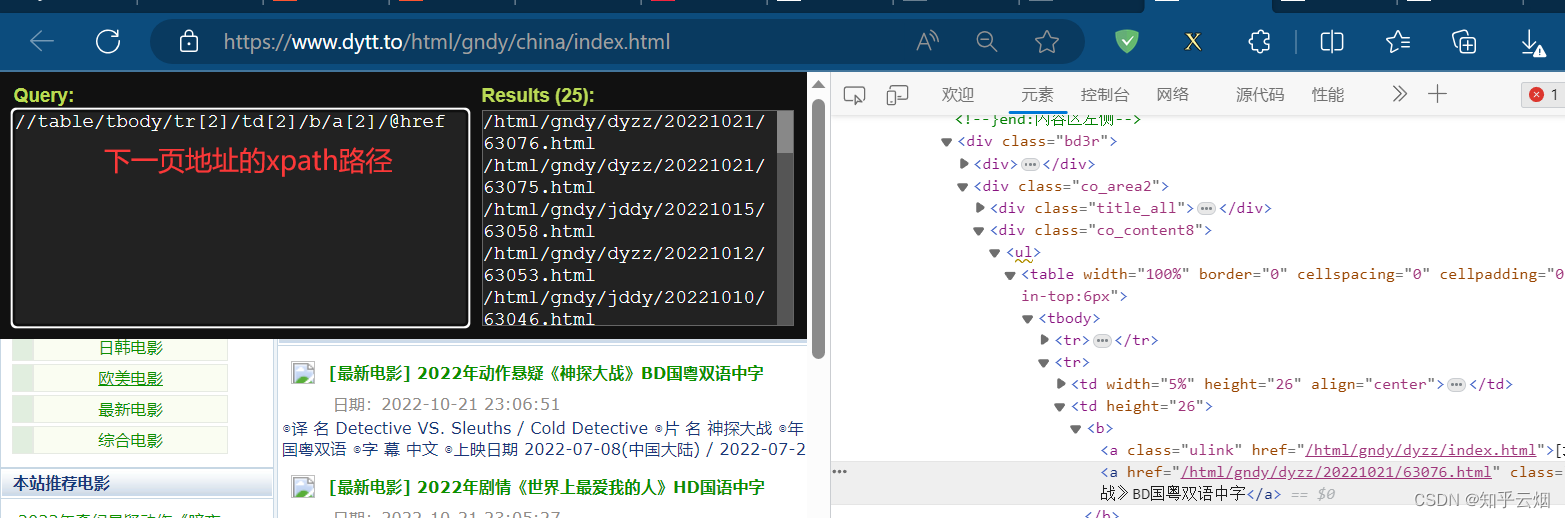Select result line 63053.html in Results
This screenshot has height=518, width=1565.
click(x=539, y=275)
